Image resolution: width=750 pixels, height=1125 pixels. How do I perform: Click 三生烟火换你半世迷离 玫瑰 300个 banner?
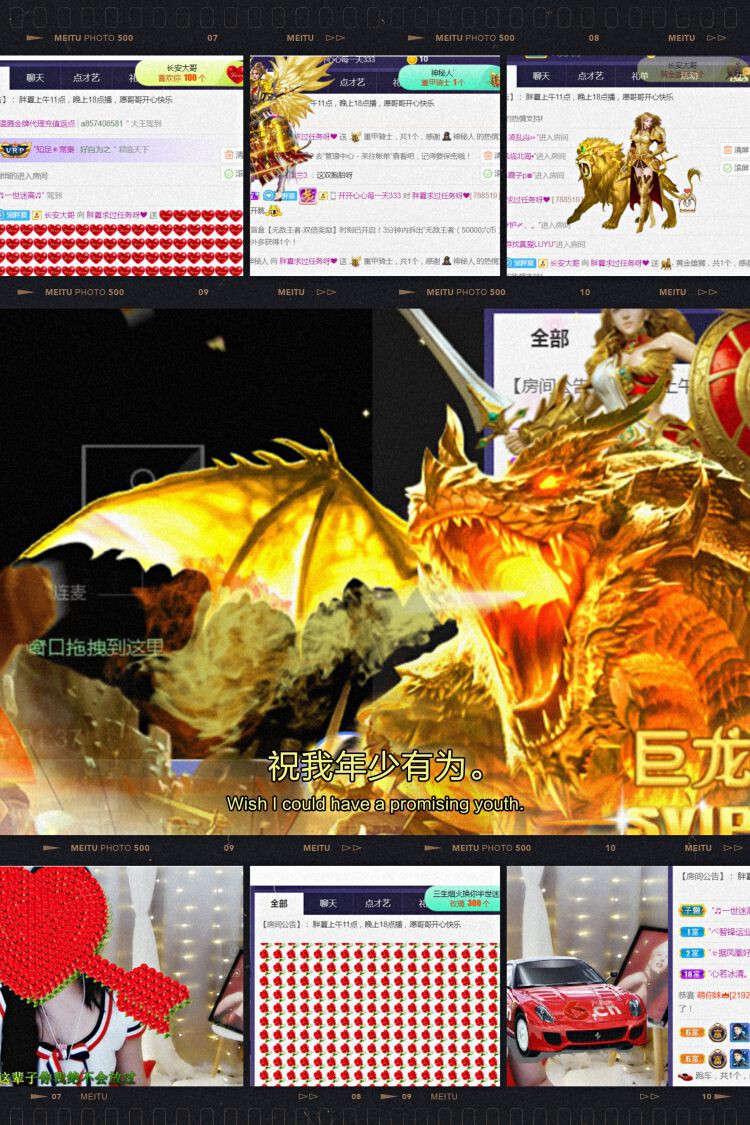[x=462, y=898]
